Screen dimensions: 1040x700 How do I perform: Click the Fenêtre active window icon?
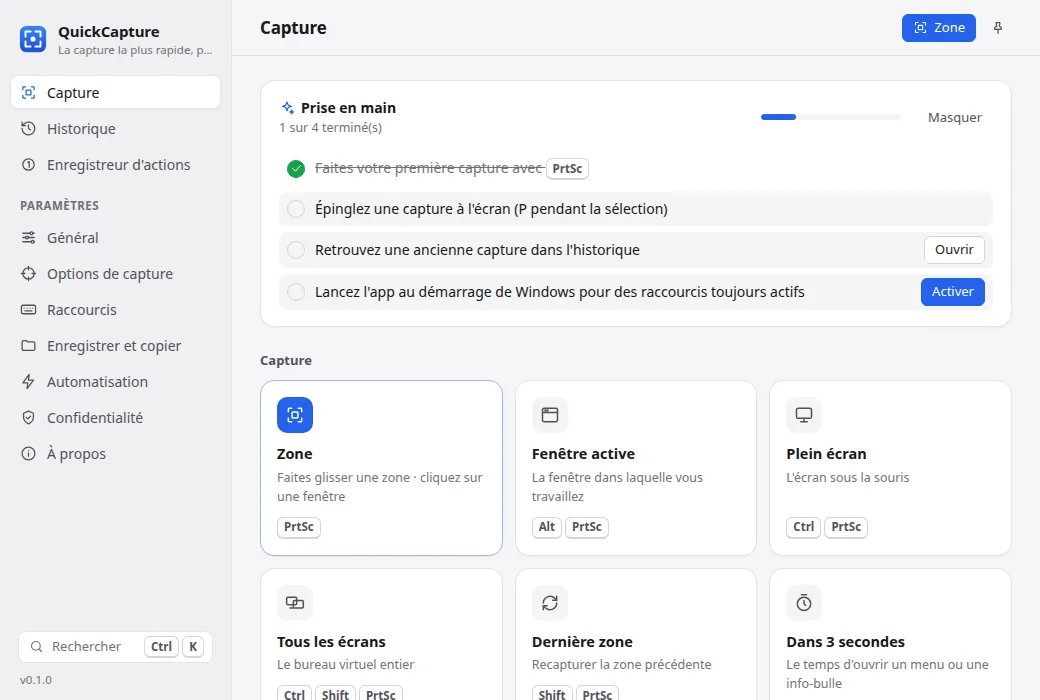click(550, 415)
